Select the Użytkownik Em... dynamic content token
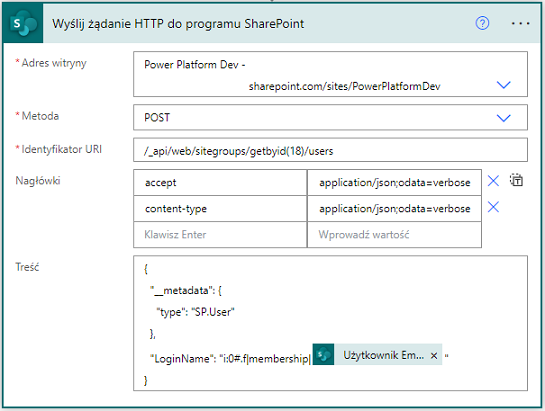Screen dimensions: 545x411 coord(377,355)
